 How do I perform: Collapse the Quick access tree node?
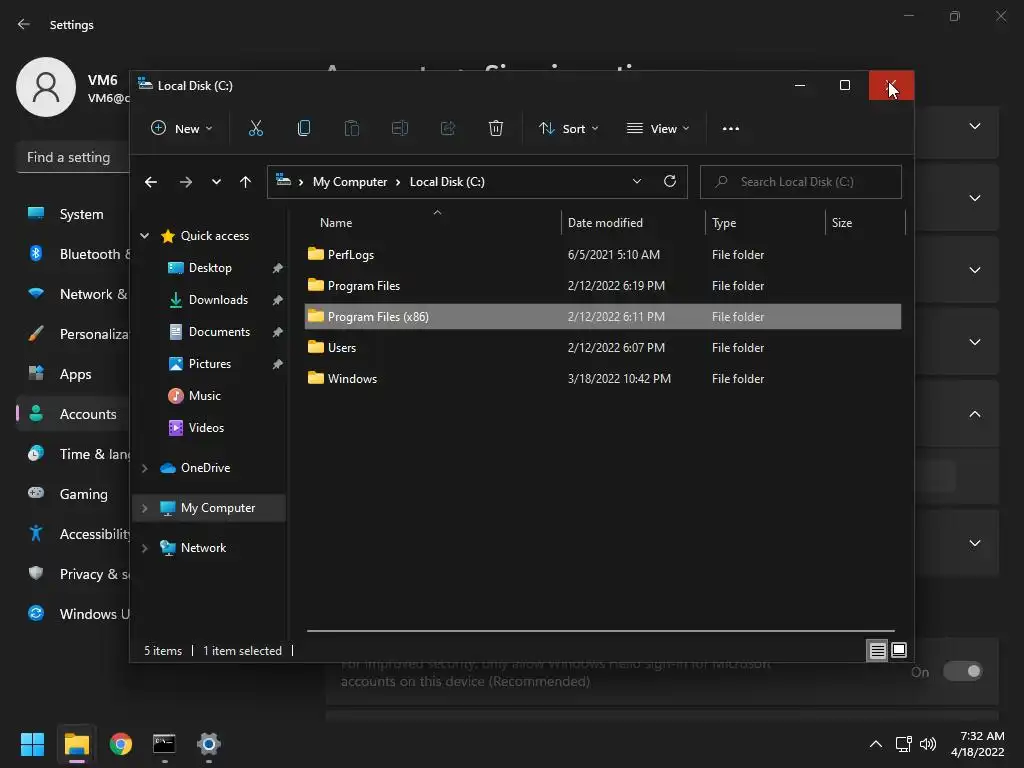point(145,236)
